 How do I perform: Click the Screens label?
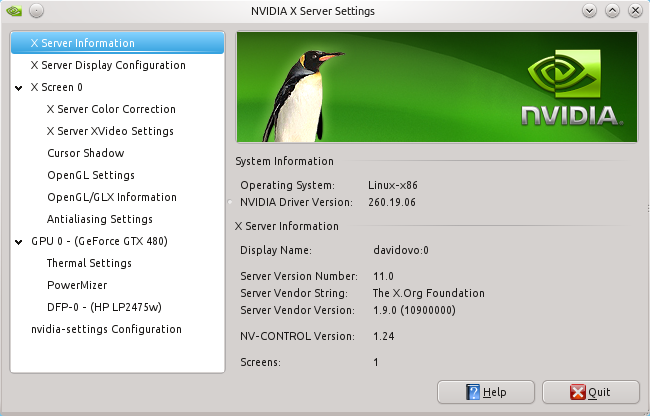260,362
